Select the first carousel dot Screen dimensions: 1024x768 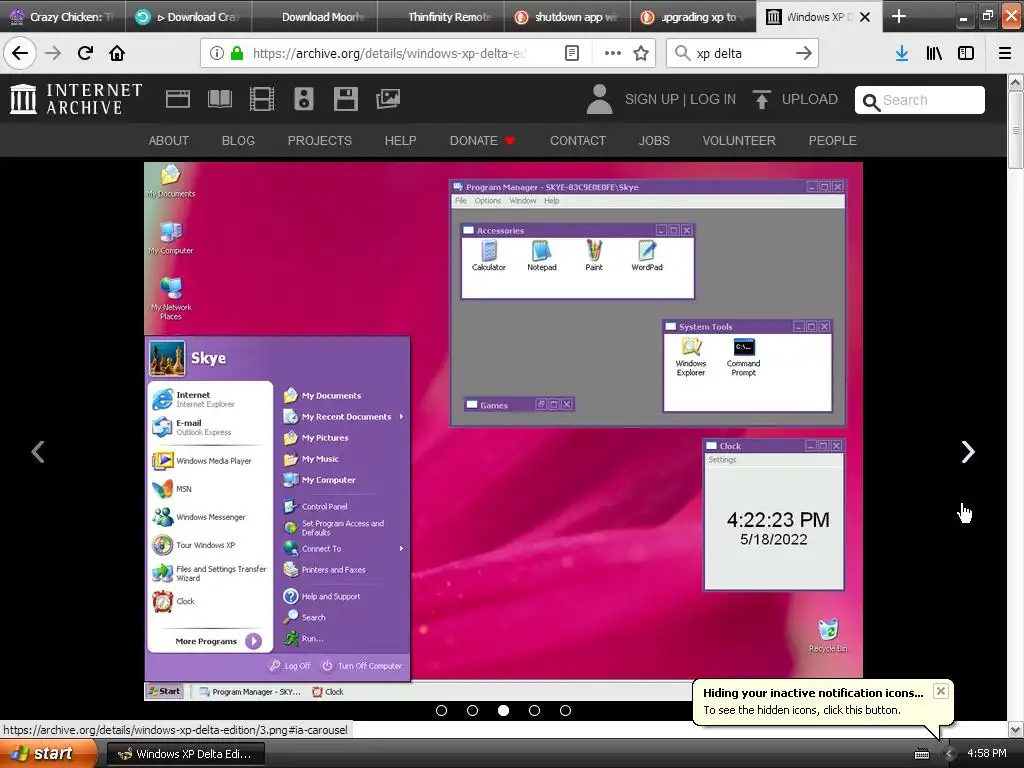coord(441,711)
